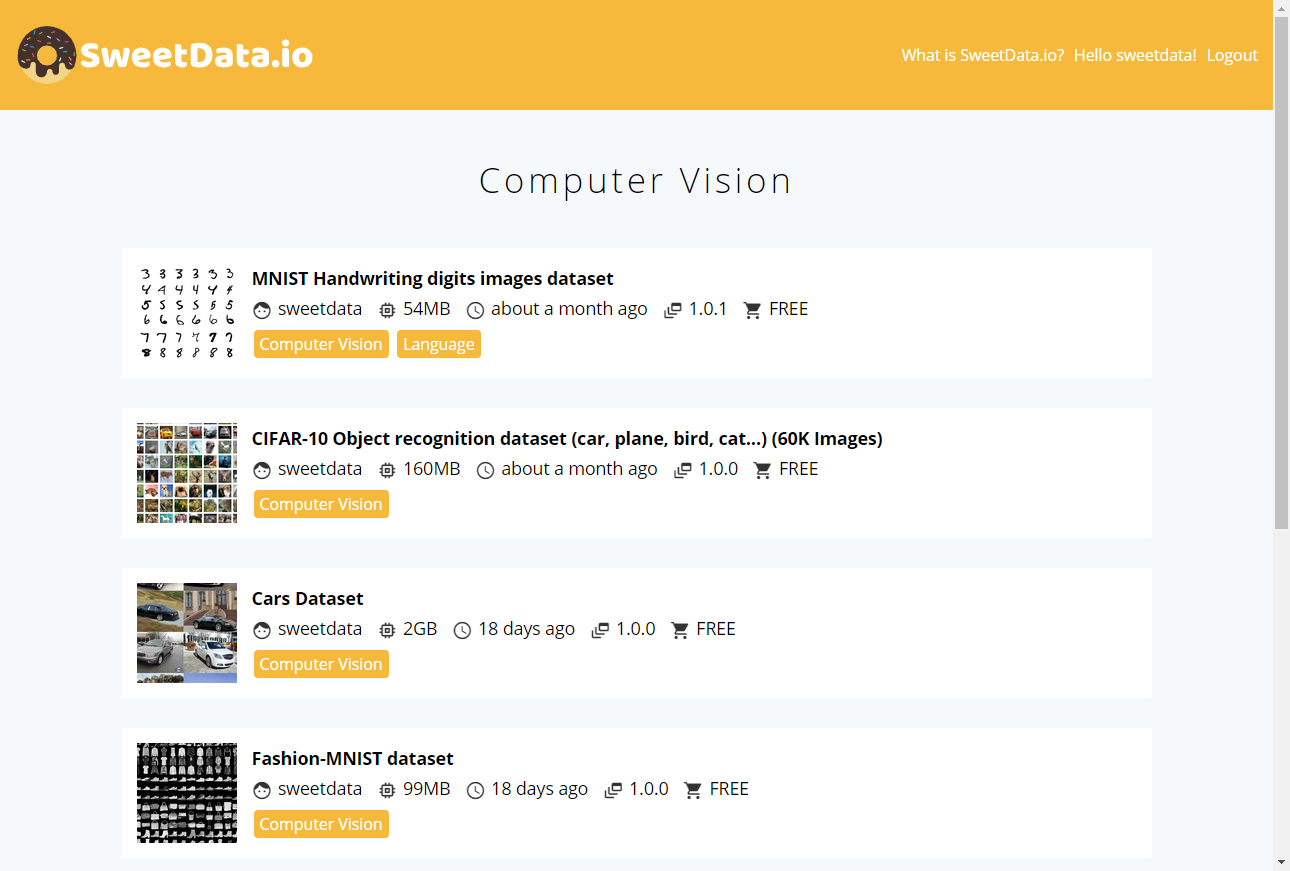The height and width of the screenshot is (871, 1290).
Task: Click the version icon beside 1.0.1
Action: point(673,310)
